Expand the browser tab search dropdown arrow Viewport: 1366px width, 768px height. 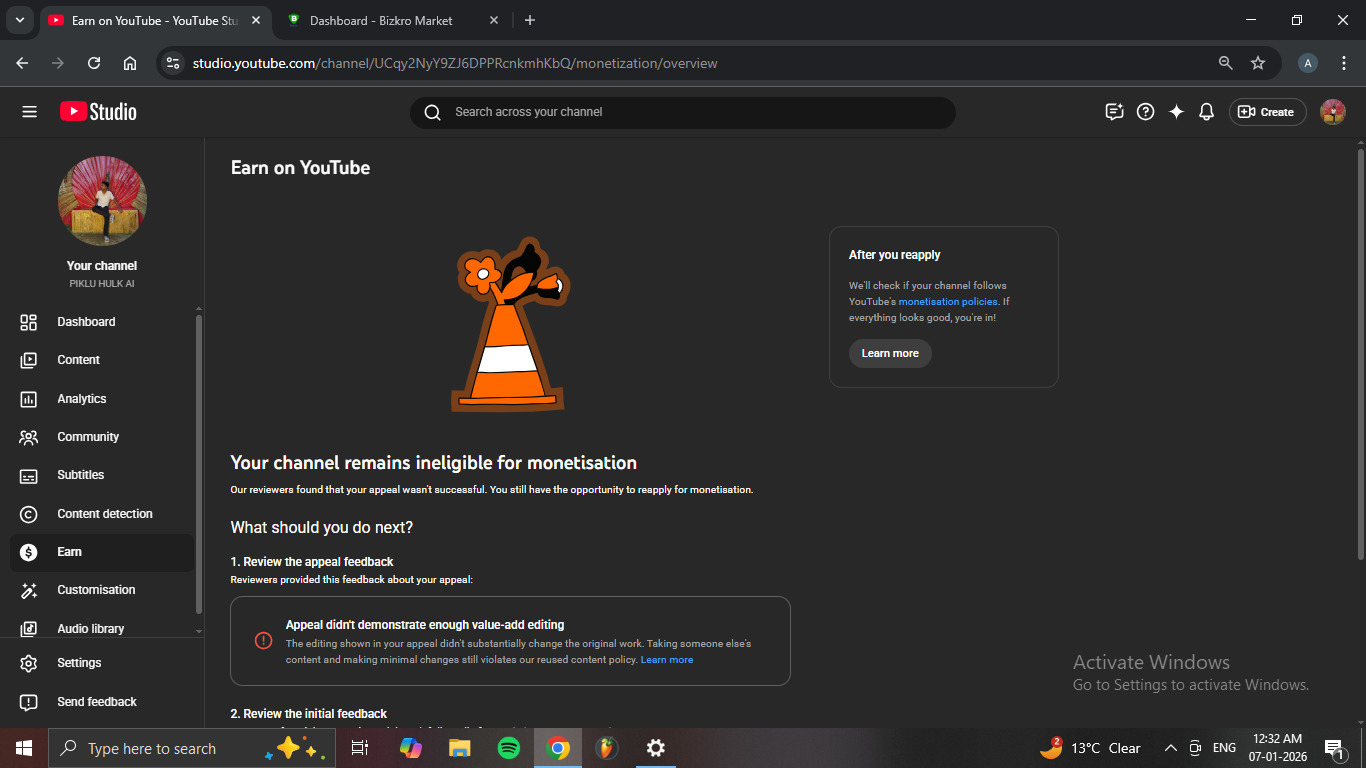coord(19,20)
